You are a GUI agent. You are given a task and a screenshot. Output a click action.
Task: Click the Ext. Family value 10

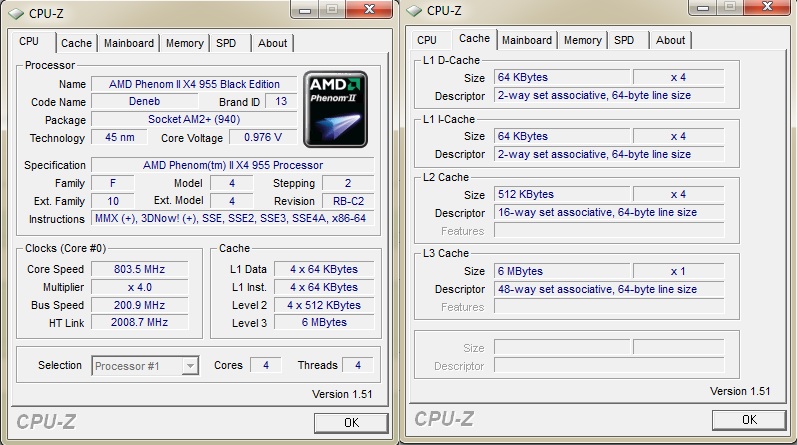point(113,201)
